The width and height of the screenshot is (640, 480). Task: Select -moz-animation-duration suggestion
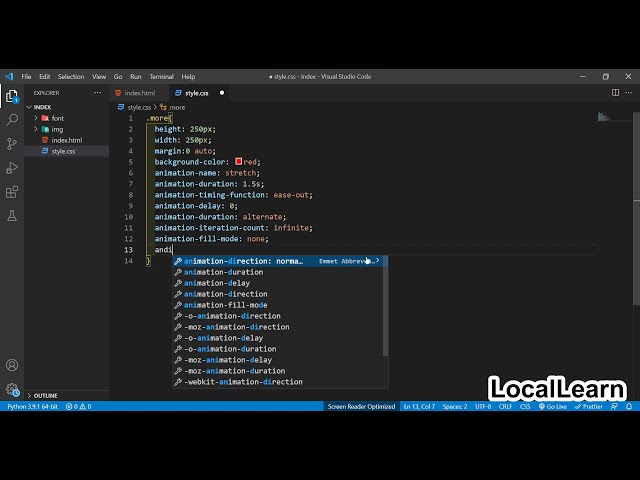(278, 371)
